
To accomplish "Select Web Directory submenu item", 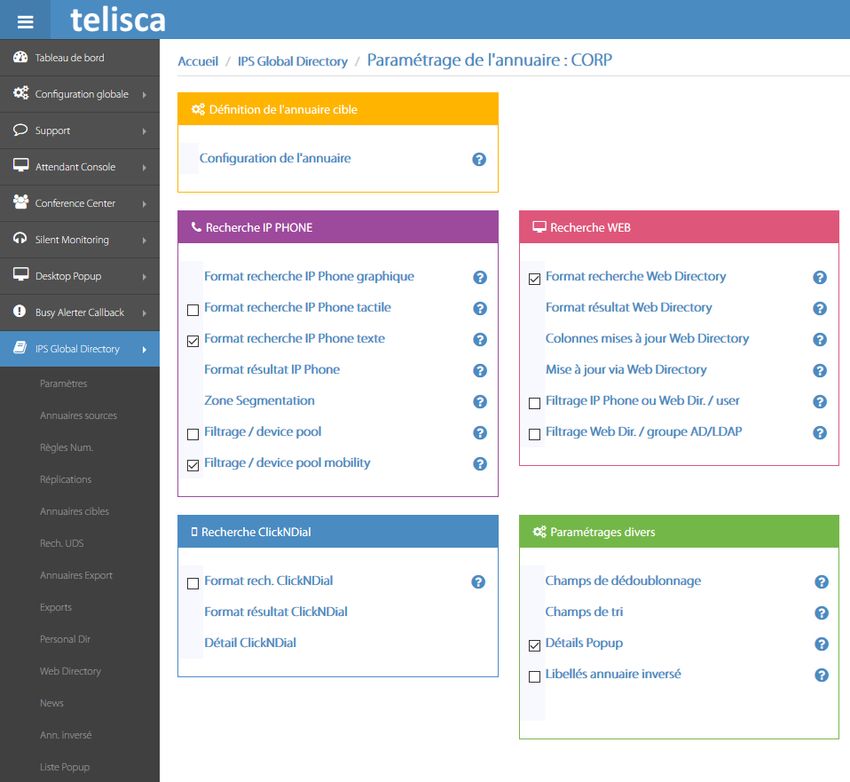I will pyautogui.click(x=70, y=672).
